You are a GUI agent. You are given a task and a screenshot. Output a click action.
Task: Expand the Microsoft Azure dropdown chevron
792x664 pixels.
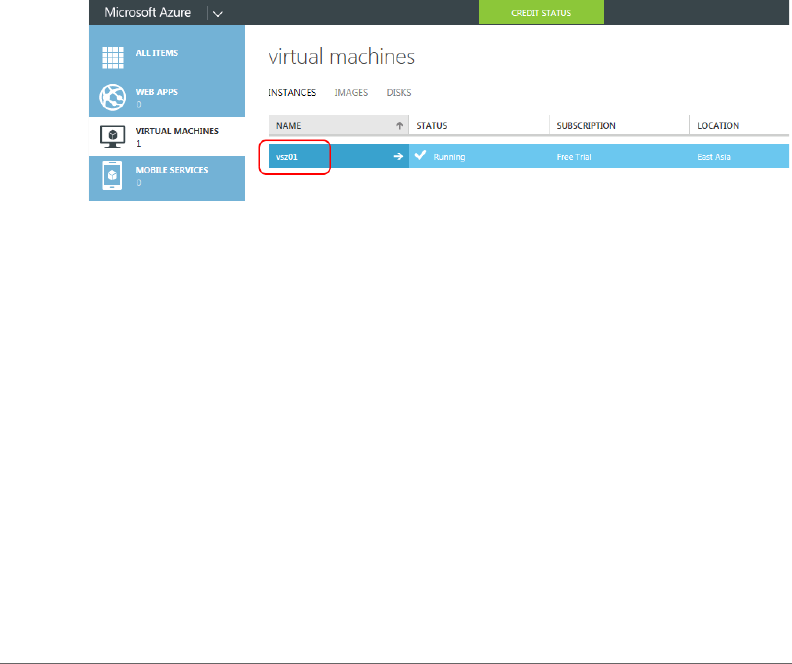coord(218,14)
